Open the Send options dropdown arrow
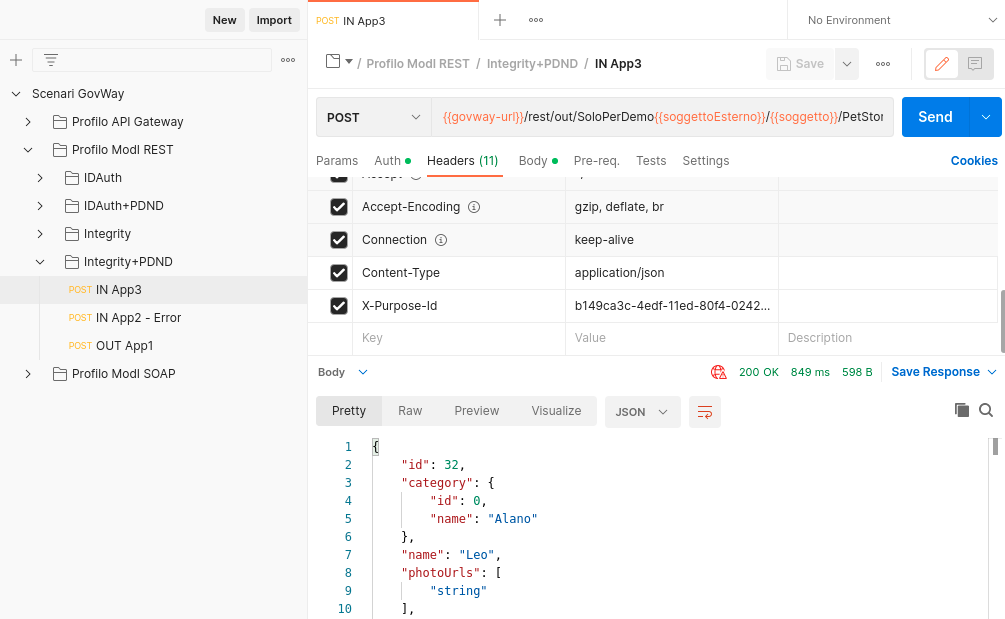 click(986, 117)
